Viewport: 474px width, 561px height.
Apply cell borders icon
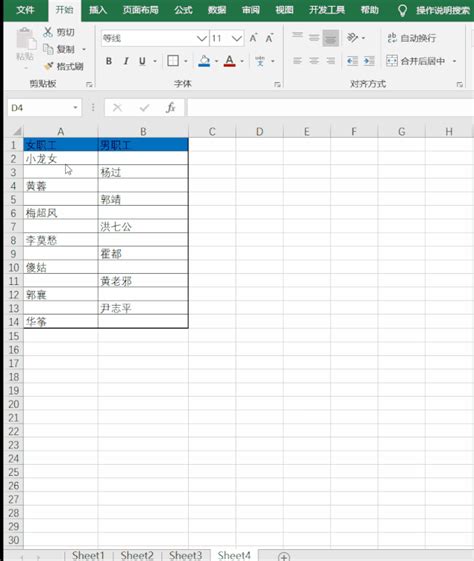pyautogui.click(x=173, y=61)
